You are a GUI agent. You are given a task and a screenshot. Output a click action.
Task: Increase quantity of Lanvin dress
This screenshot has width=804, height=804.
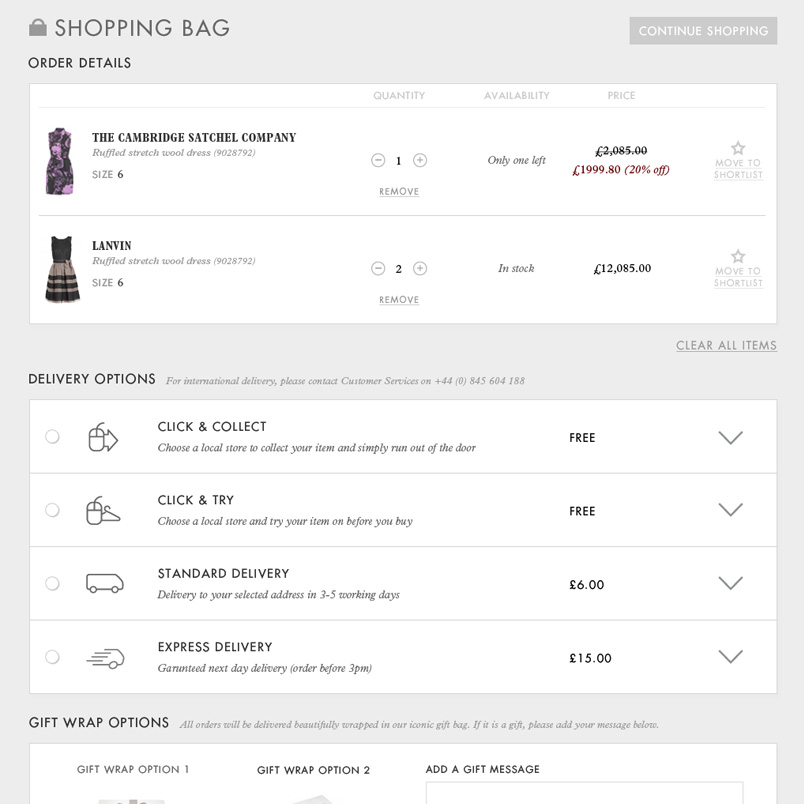[420, 268]
